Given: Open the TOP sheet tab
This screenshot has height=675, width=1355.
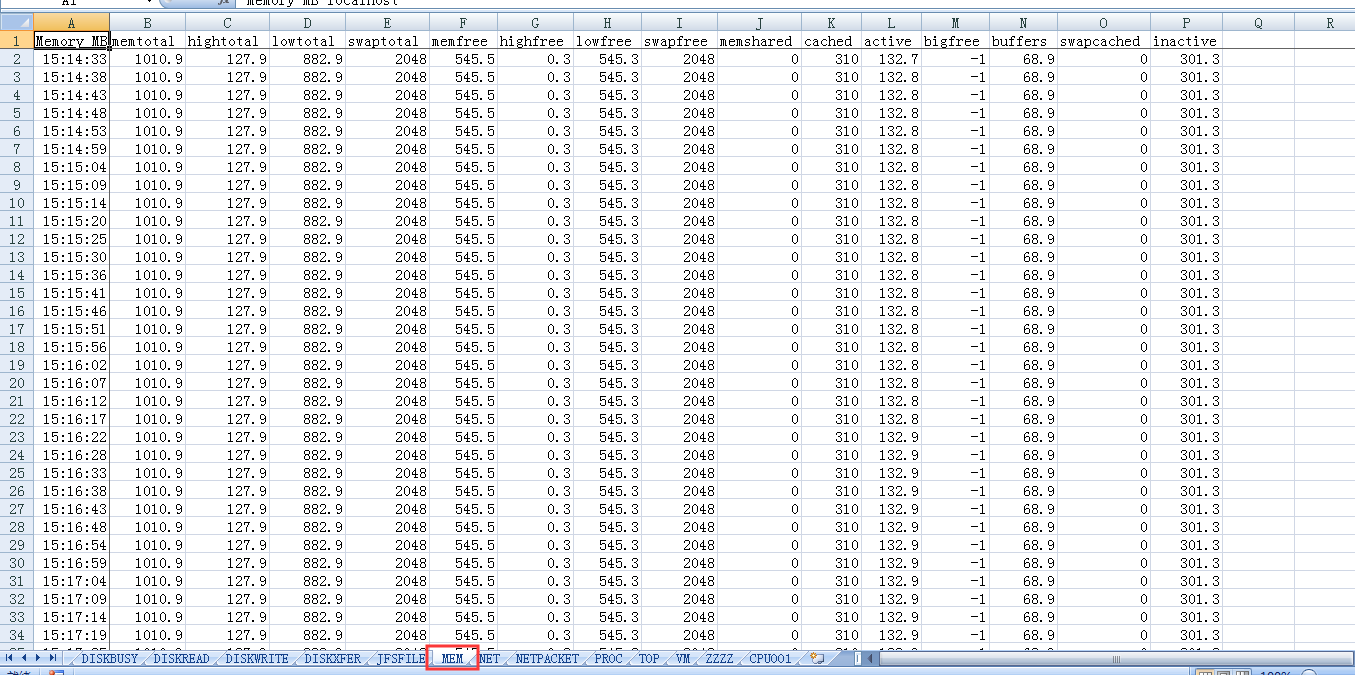Looking at the screenshot, I should (x=649, y=659).
